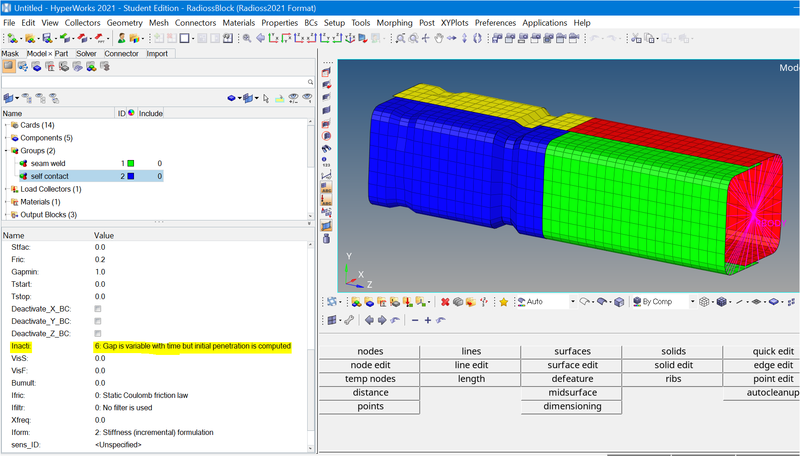Click the zoom magnifier icon beside view arrows
Viewport: 800px width, 456px height.
click(x=247, y=38)
